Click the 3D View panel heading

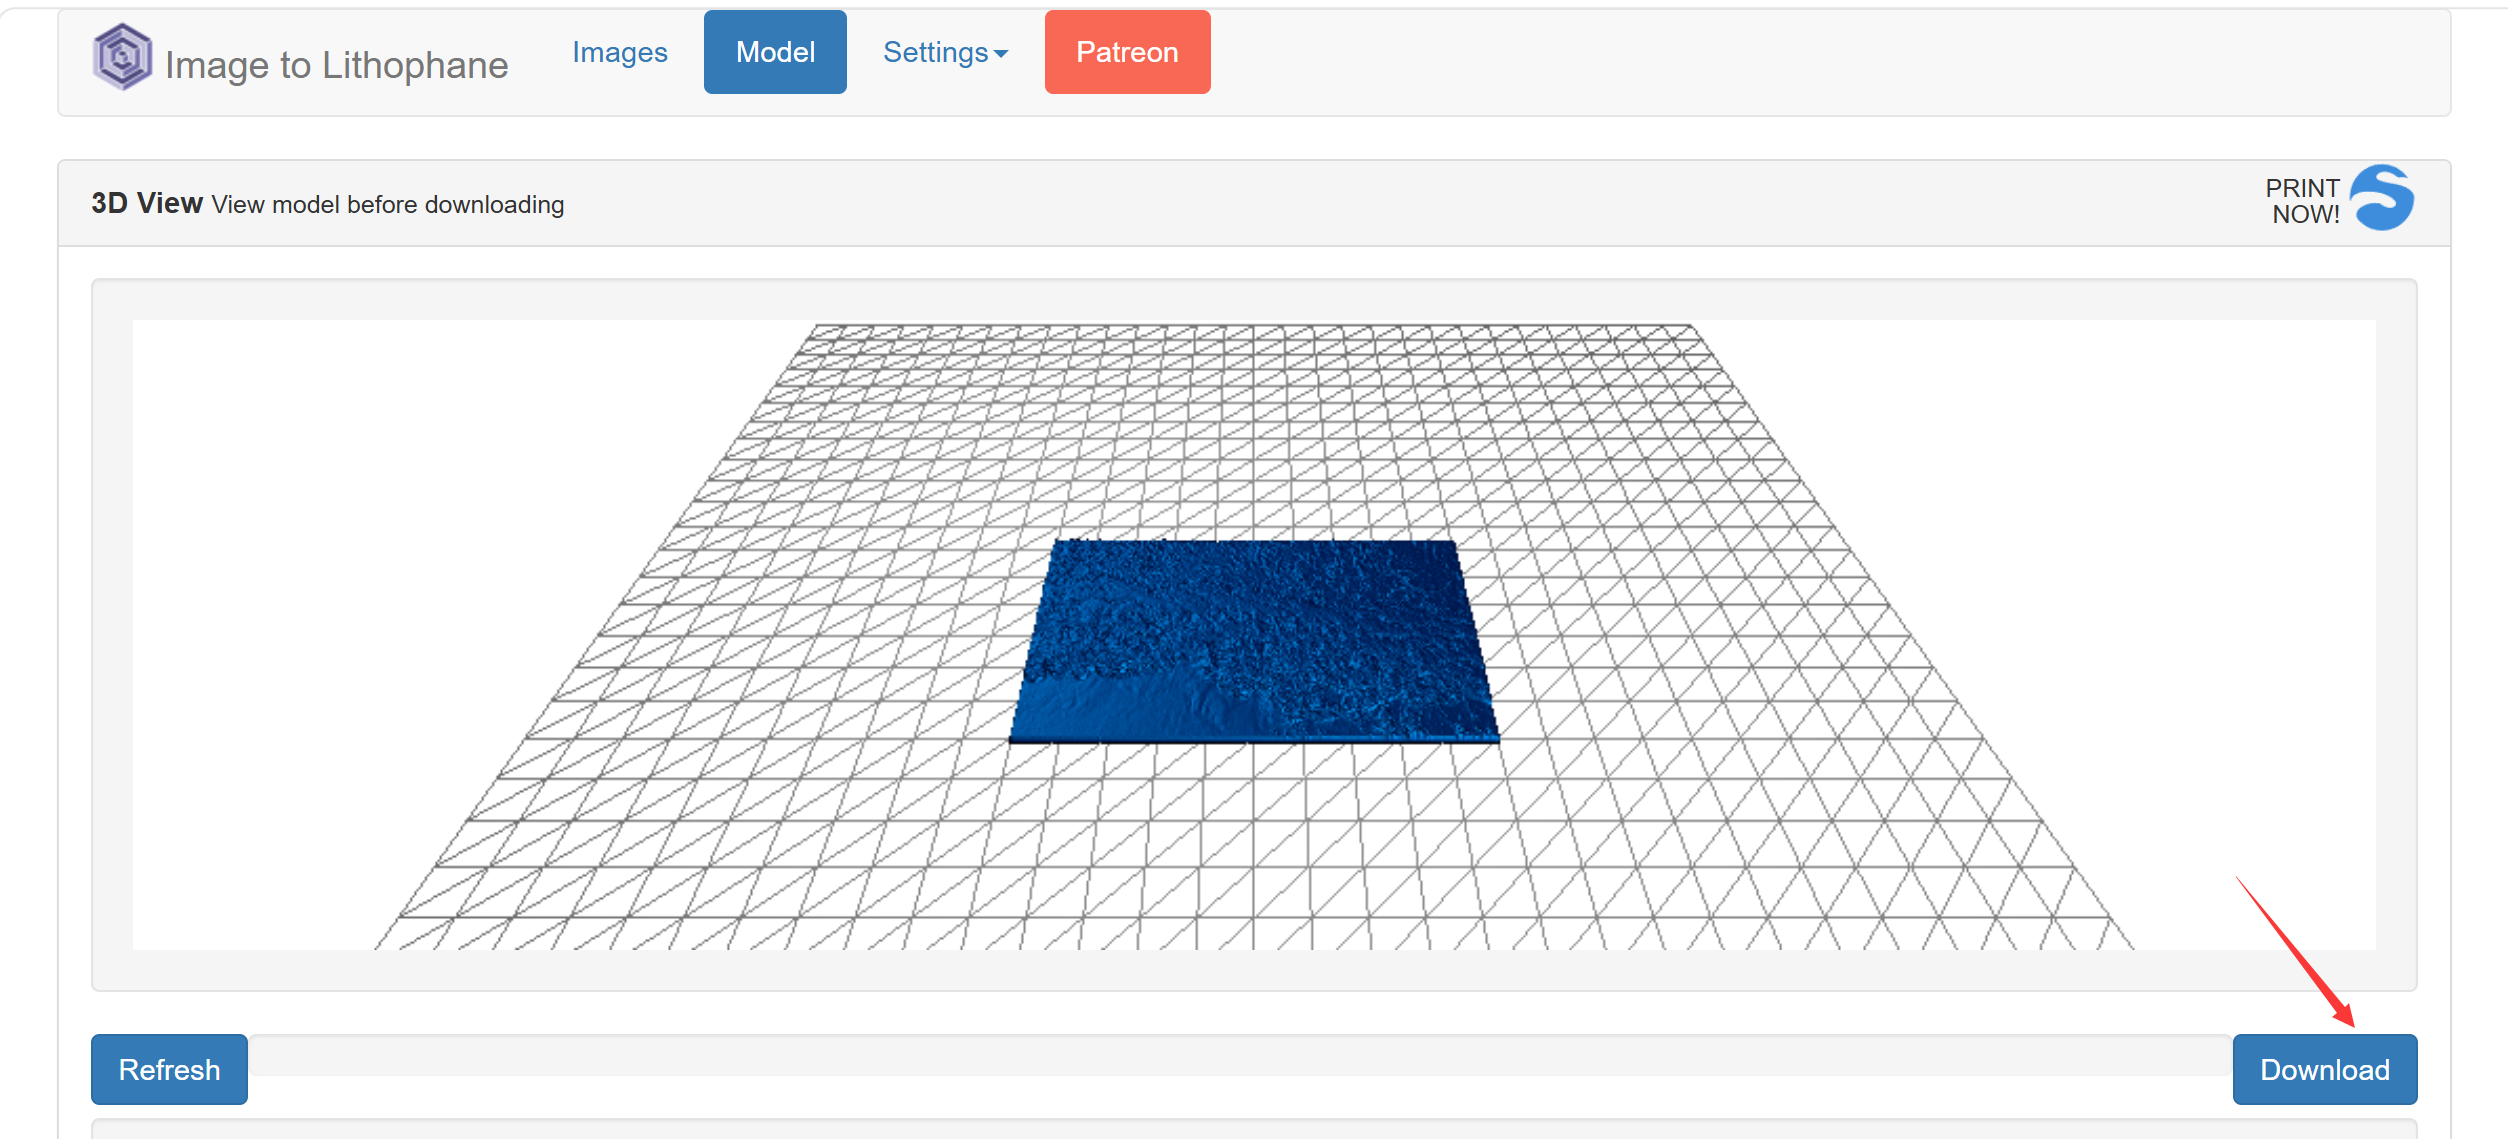147,203
